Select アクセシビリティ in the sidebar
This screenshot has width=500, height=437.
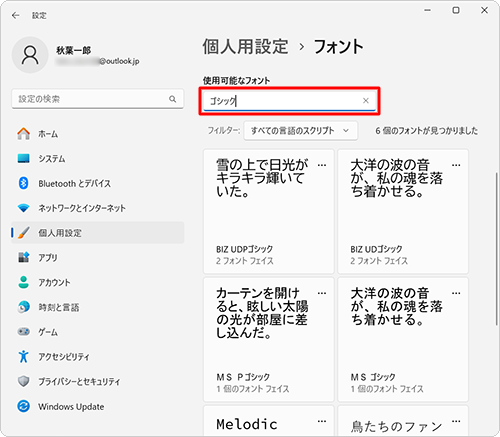(98, 356)
